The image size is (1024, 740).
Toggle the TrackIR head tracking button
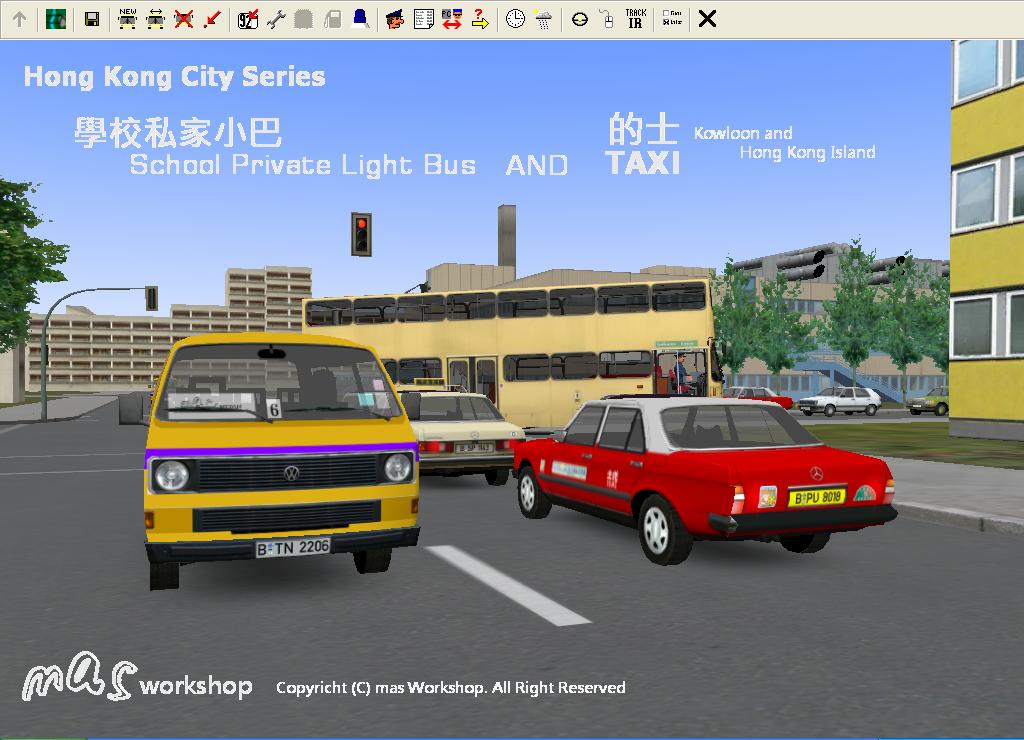click(635, 18)
